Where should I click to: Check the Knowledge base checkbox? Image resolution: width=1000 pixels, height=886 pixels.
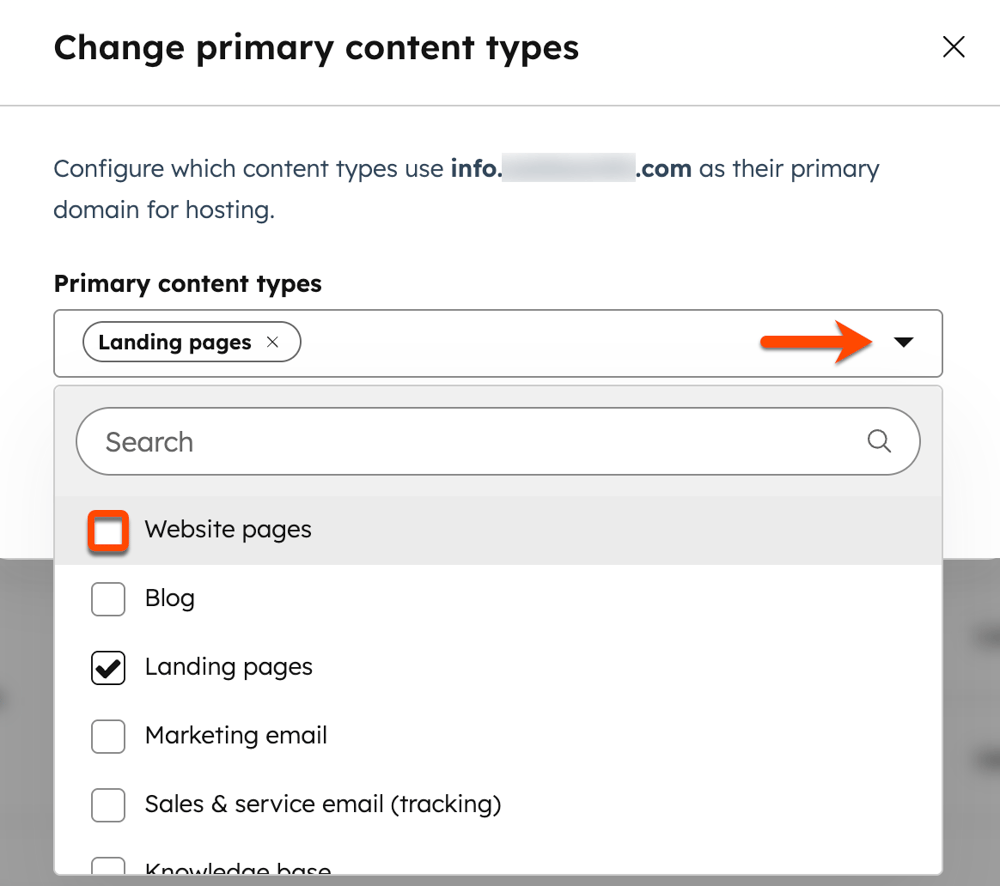tap(108, 868)
